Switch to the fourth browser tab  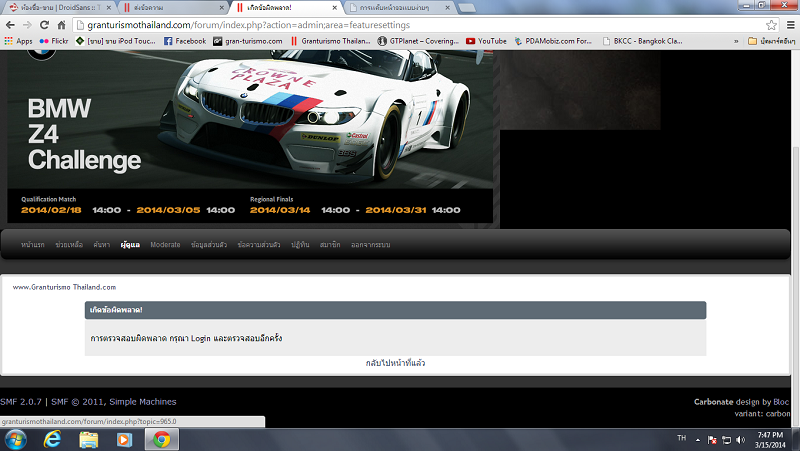coord(401,8)
